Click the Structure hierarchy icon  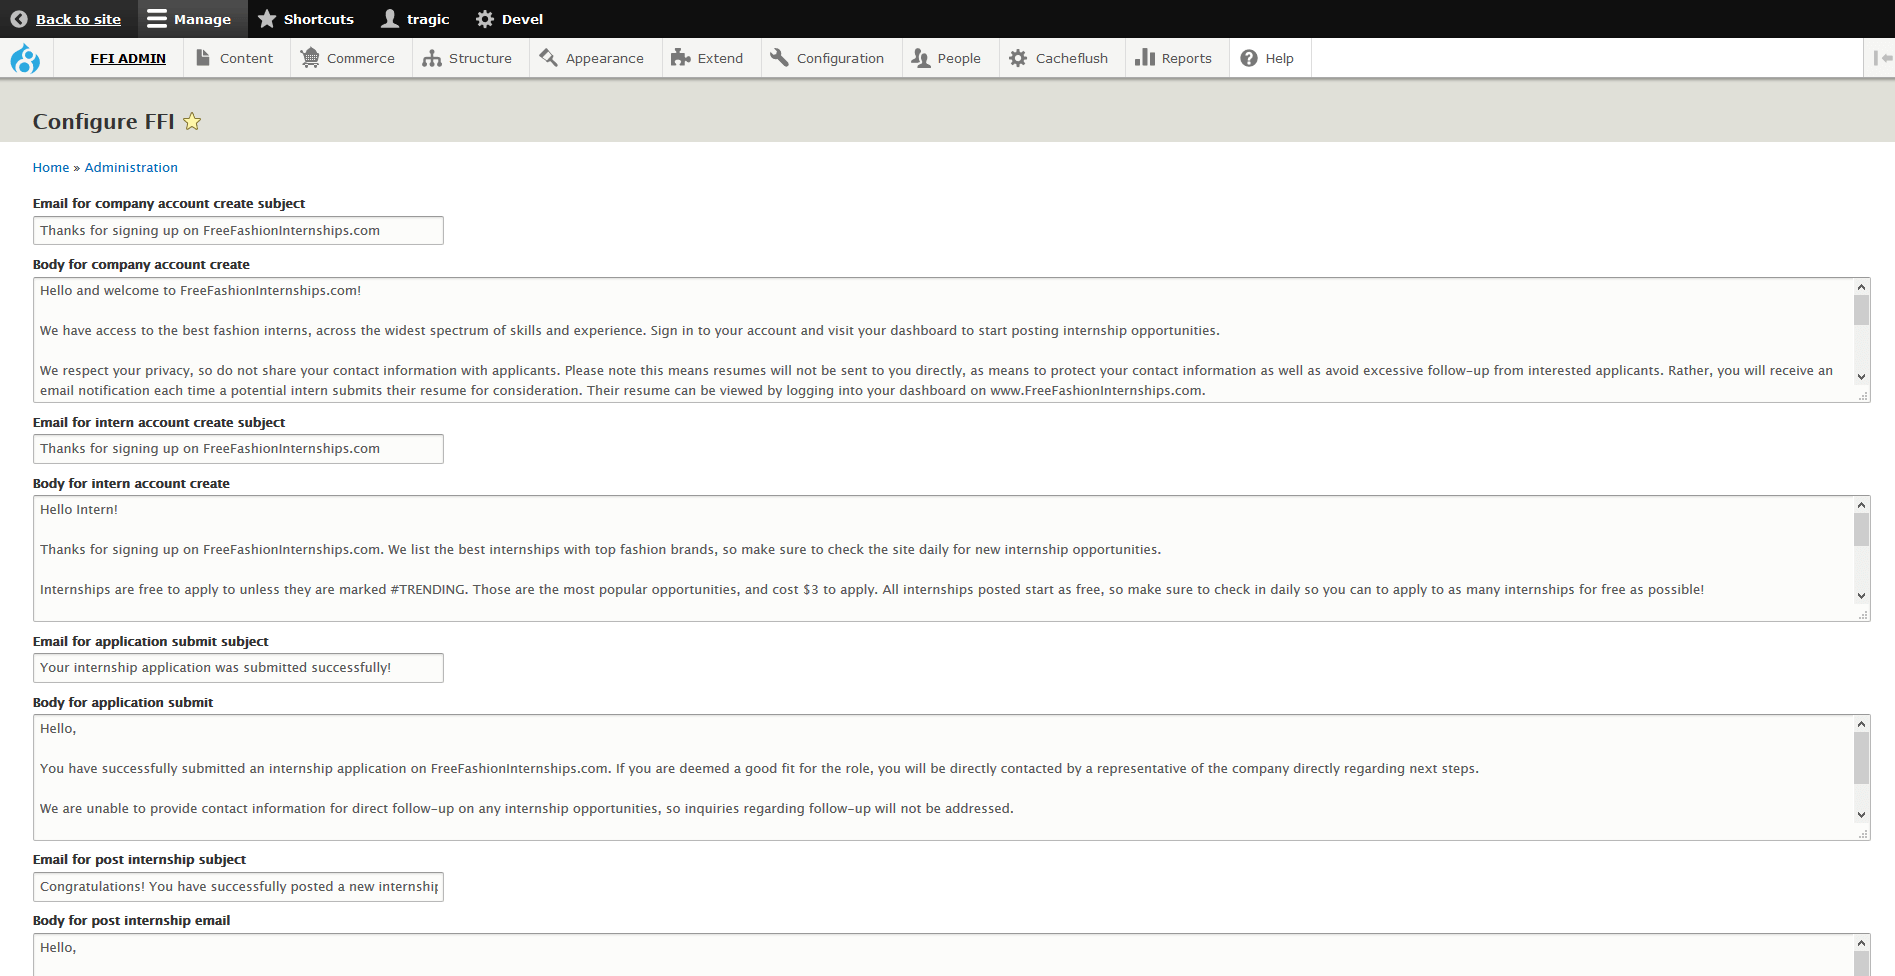(432, 58)
